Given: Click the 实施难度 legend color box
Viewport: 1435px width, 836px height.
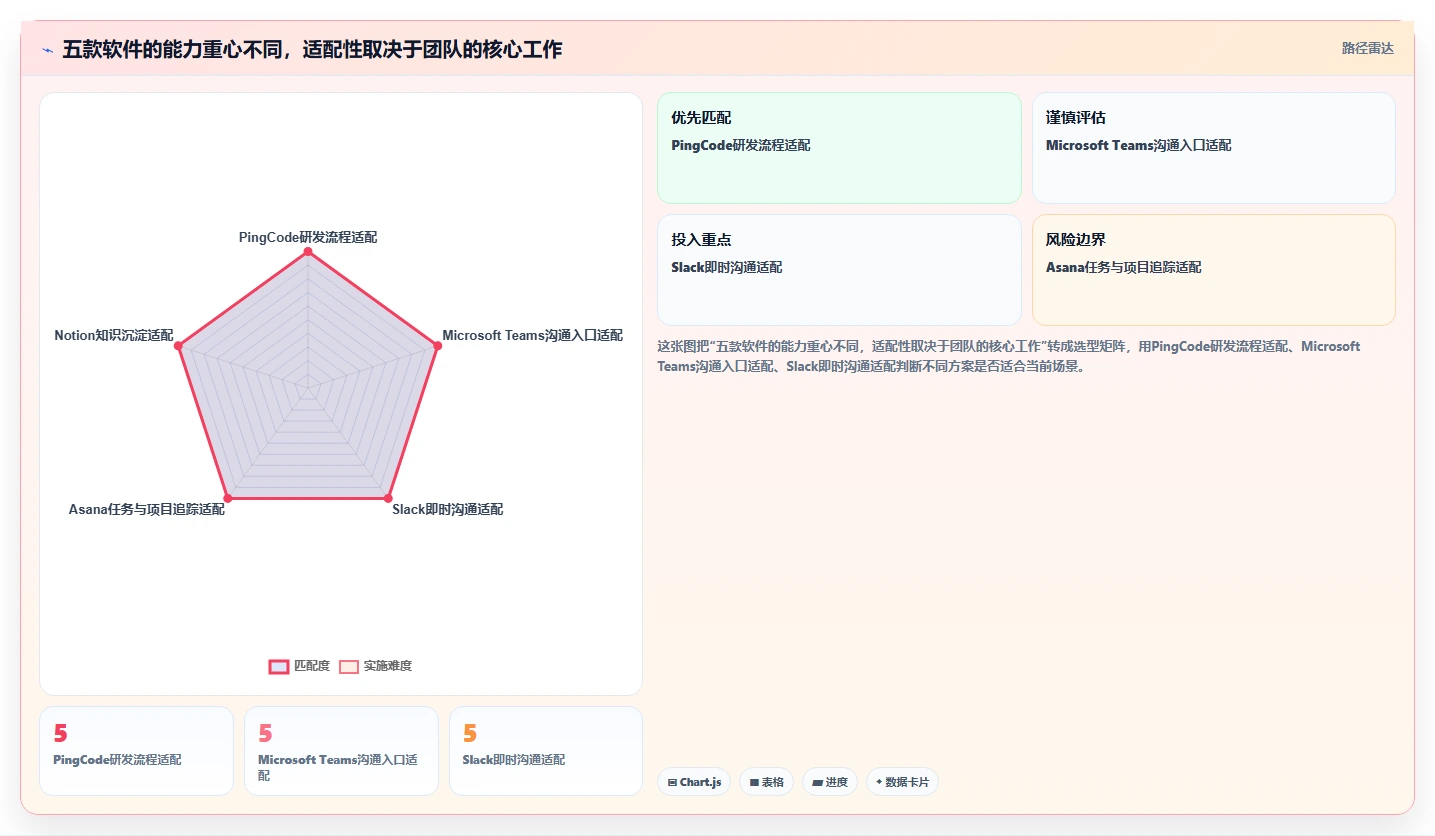Looking at the screenshot, I should (349, 666).
